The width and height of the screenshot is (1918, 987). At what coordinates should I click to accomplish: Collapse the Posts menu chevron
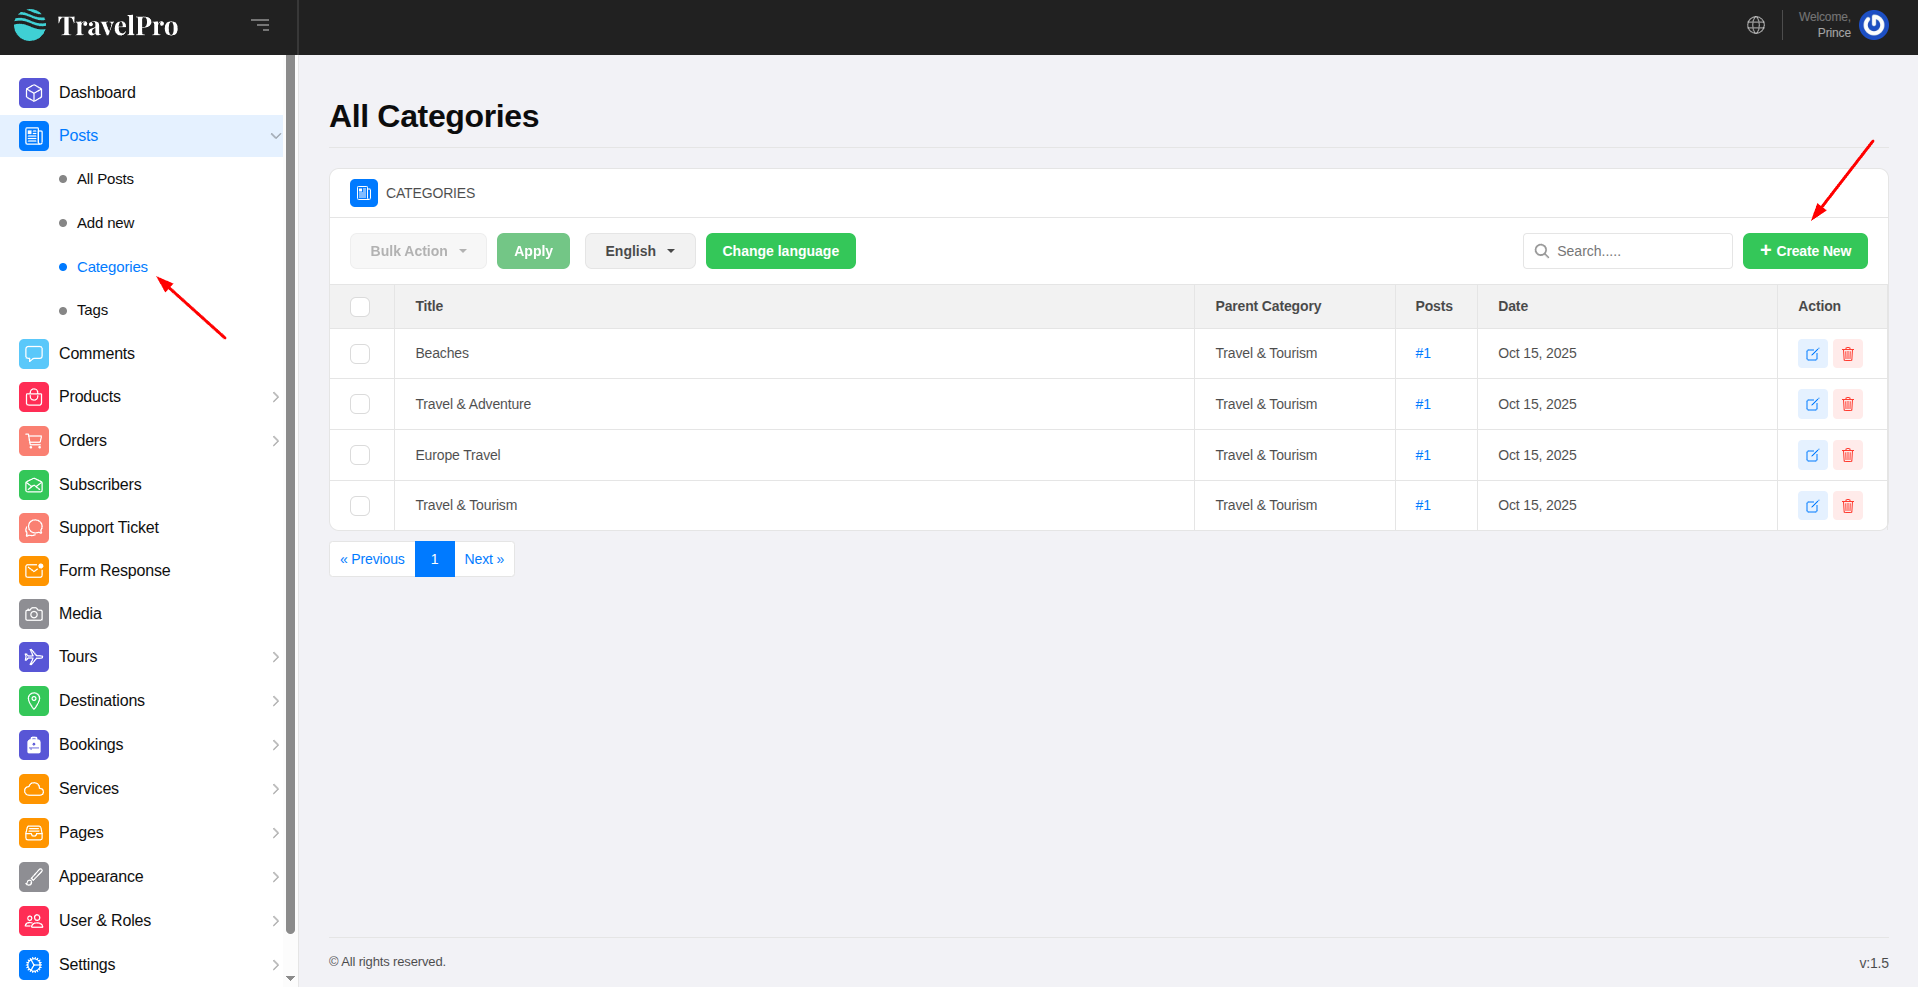pyautogui.click(x=275, y=136)
